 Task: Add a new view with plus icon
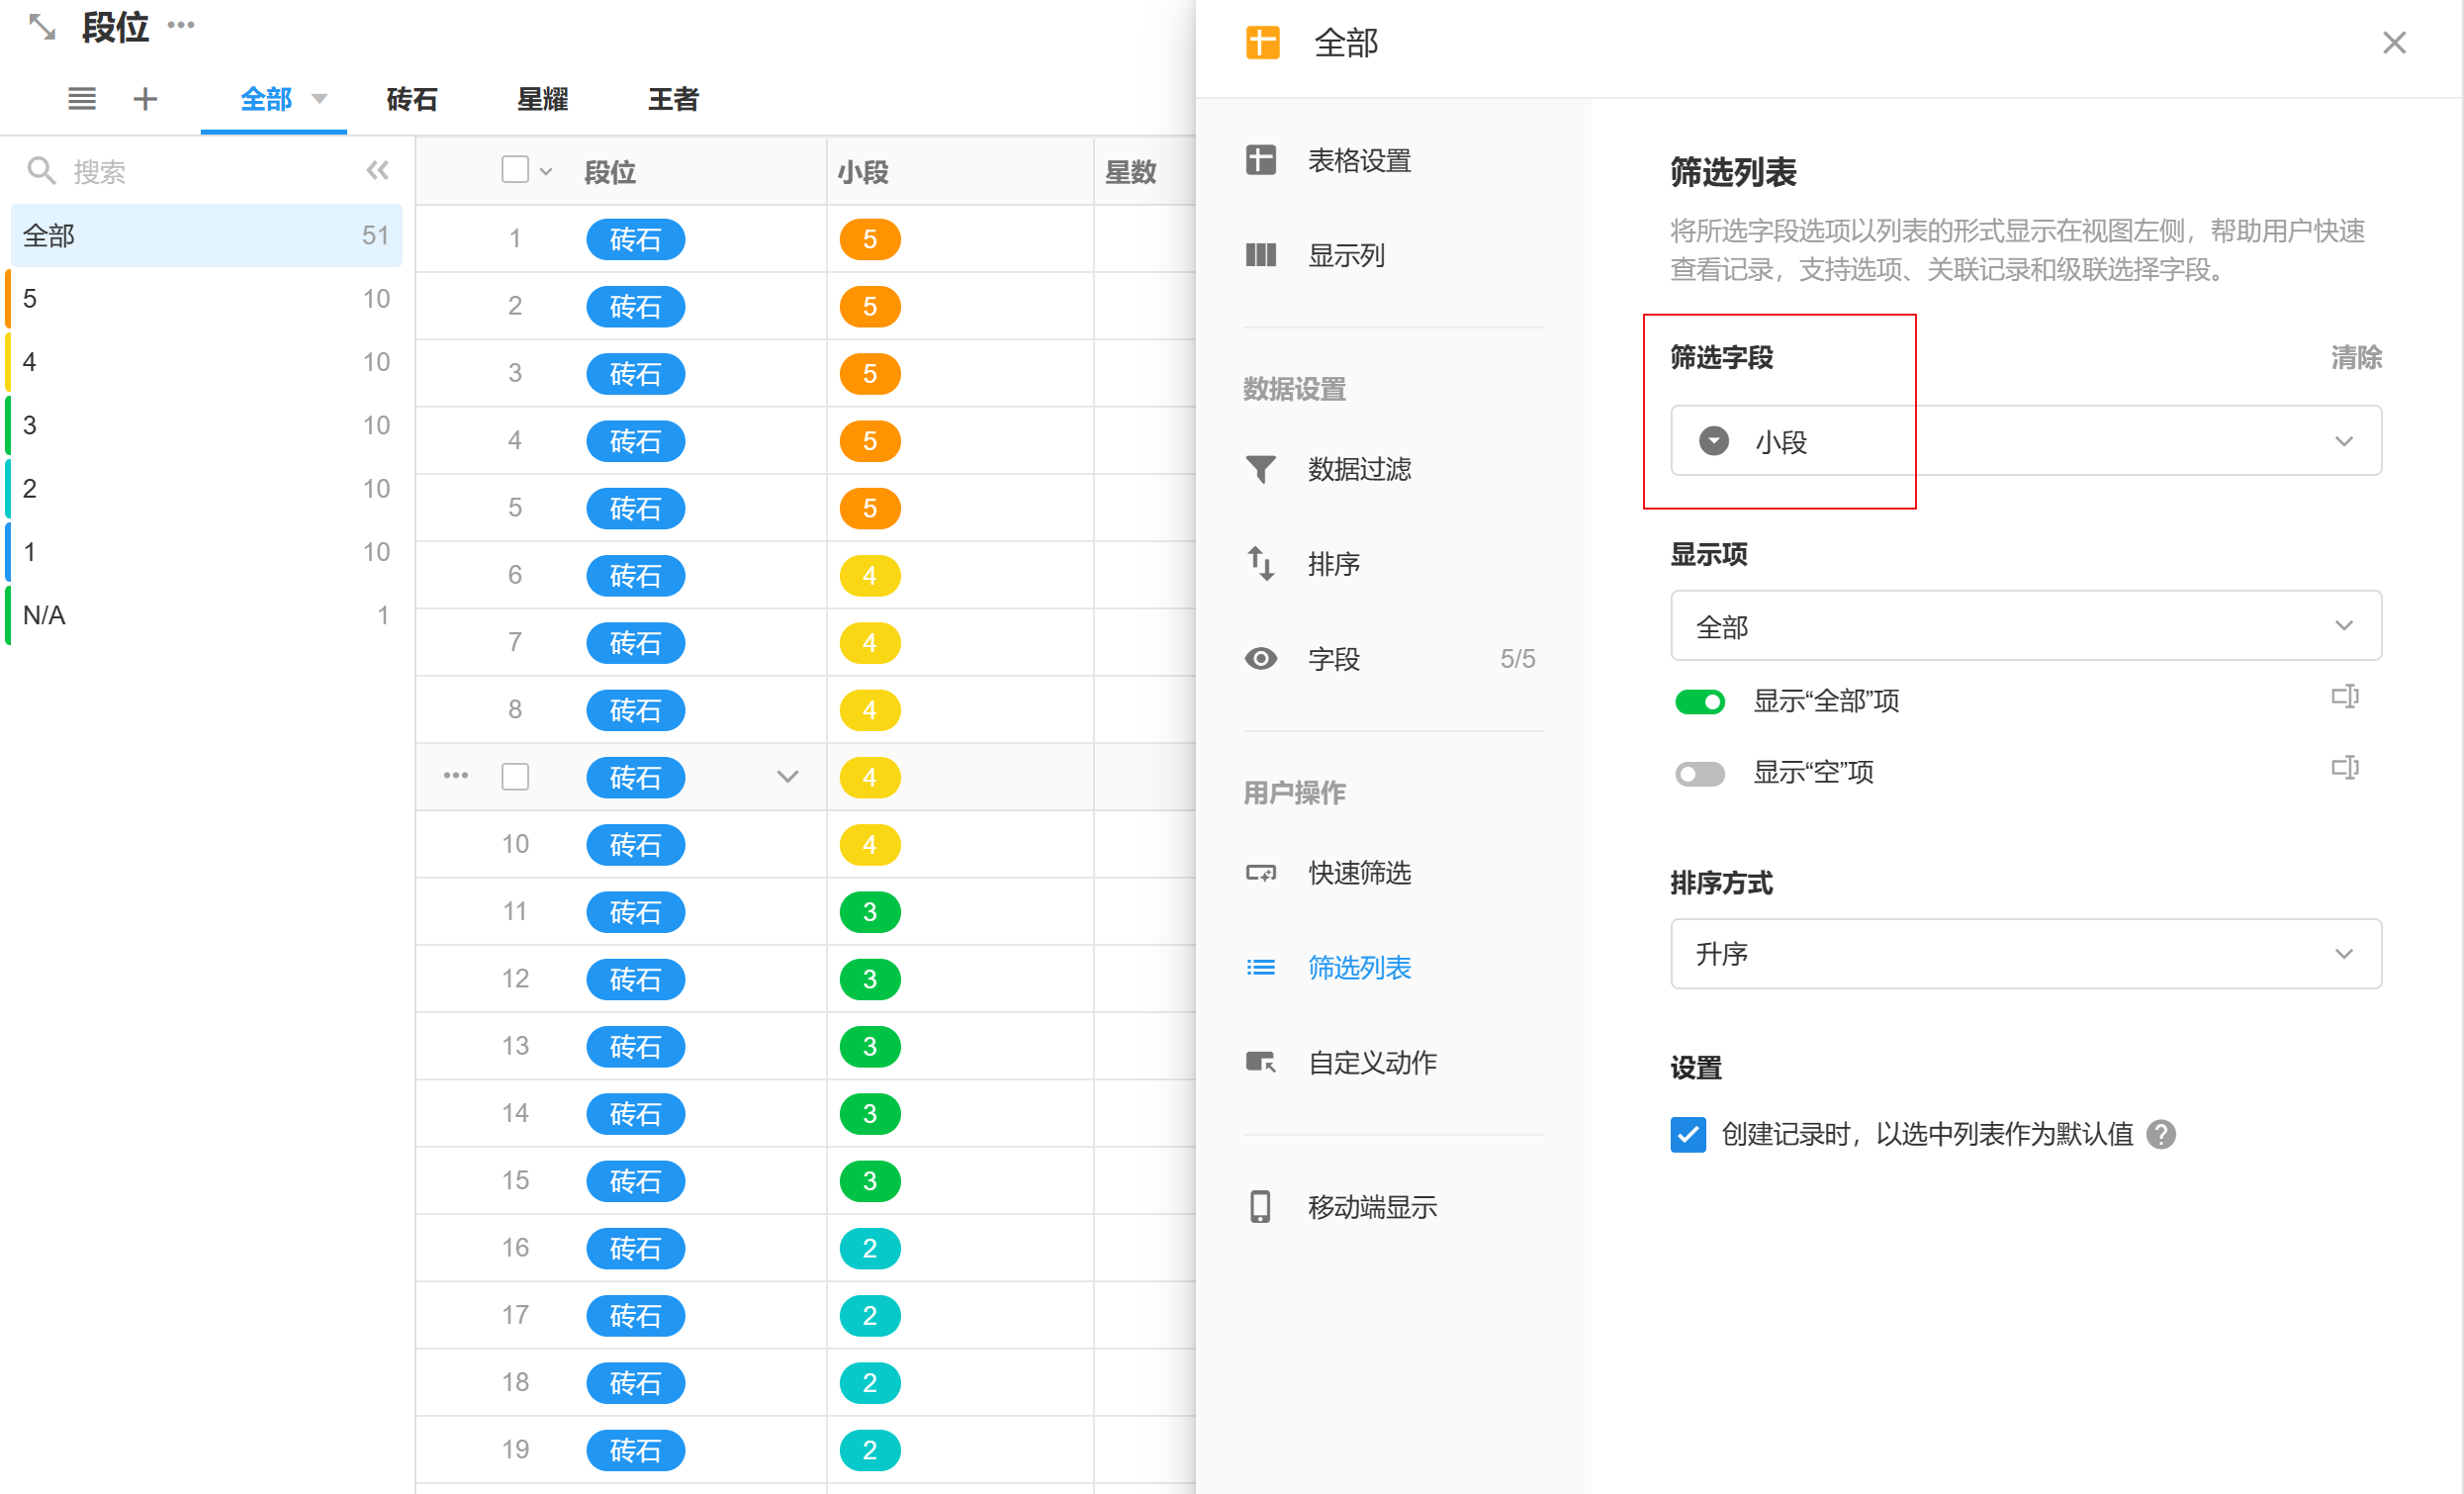pos(145,99)
